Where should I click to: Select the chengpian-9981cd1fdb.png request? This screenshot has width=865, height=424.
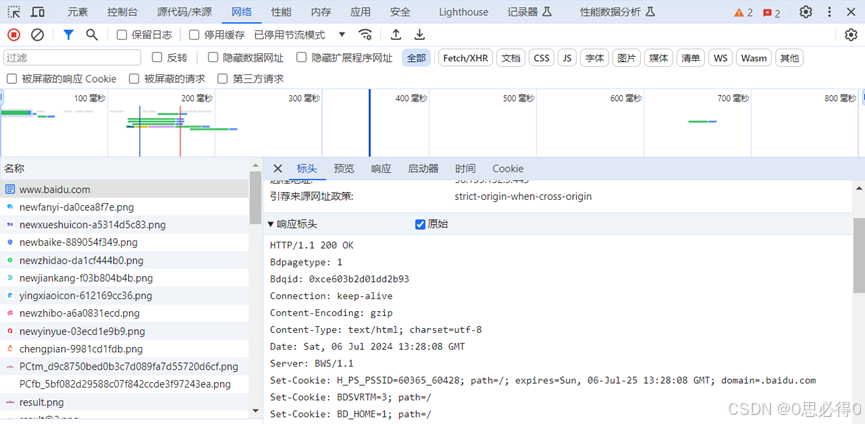tap(124, 349)
